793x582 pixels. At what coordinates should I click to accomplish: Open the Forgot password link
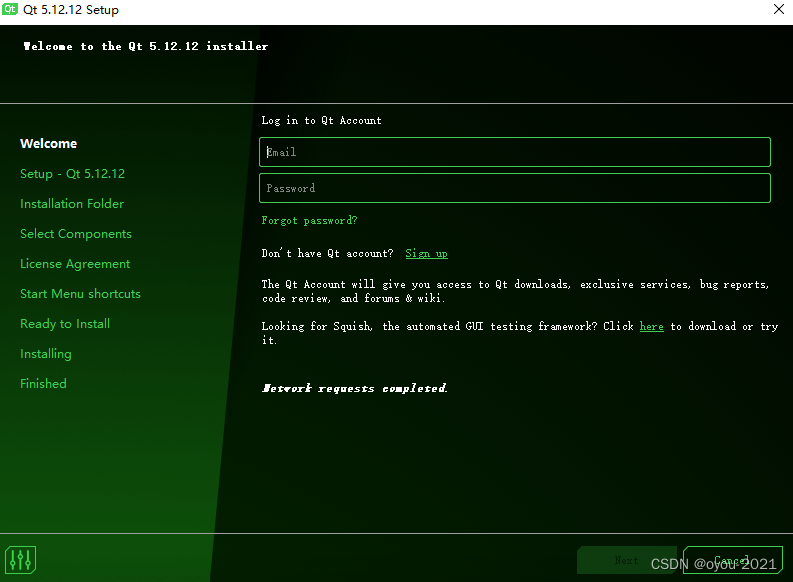tap(310, 220)
